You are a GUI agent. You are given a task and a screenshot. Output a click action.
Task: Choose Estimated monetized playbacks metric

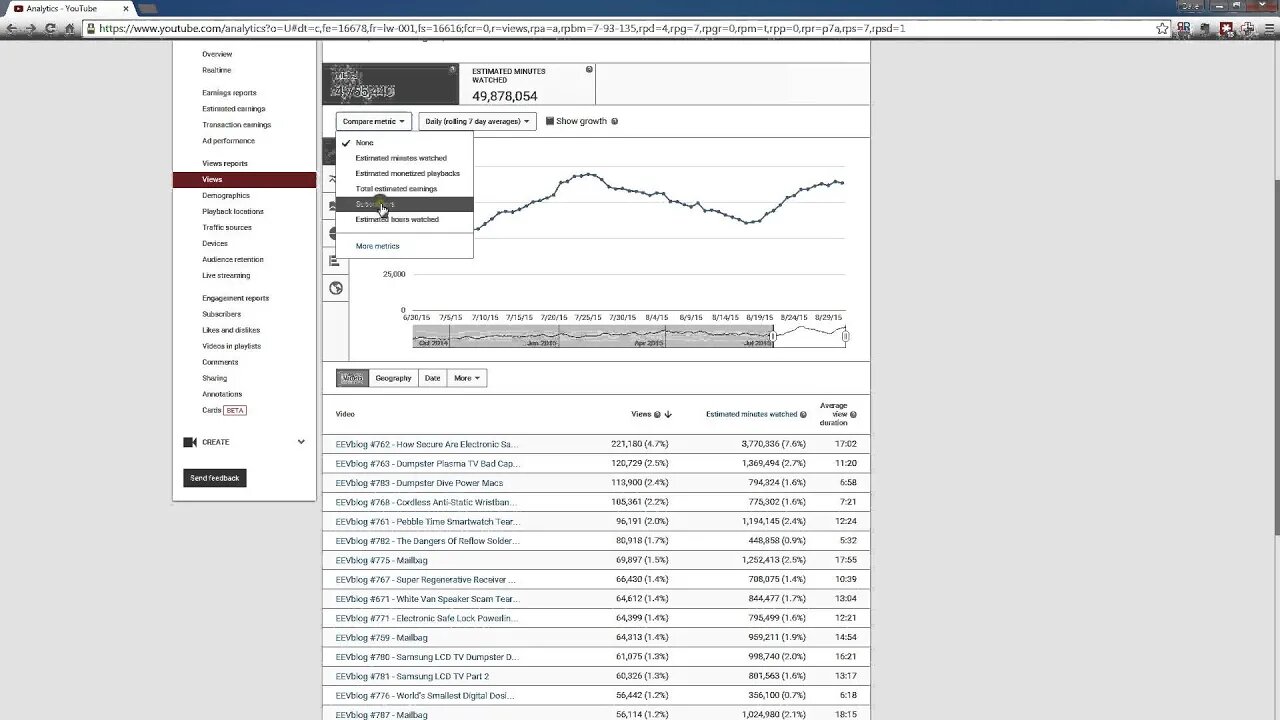coord(404,173)
